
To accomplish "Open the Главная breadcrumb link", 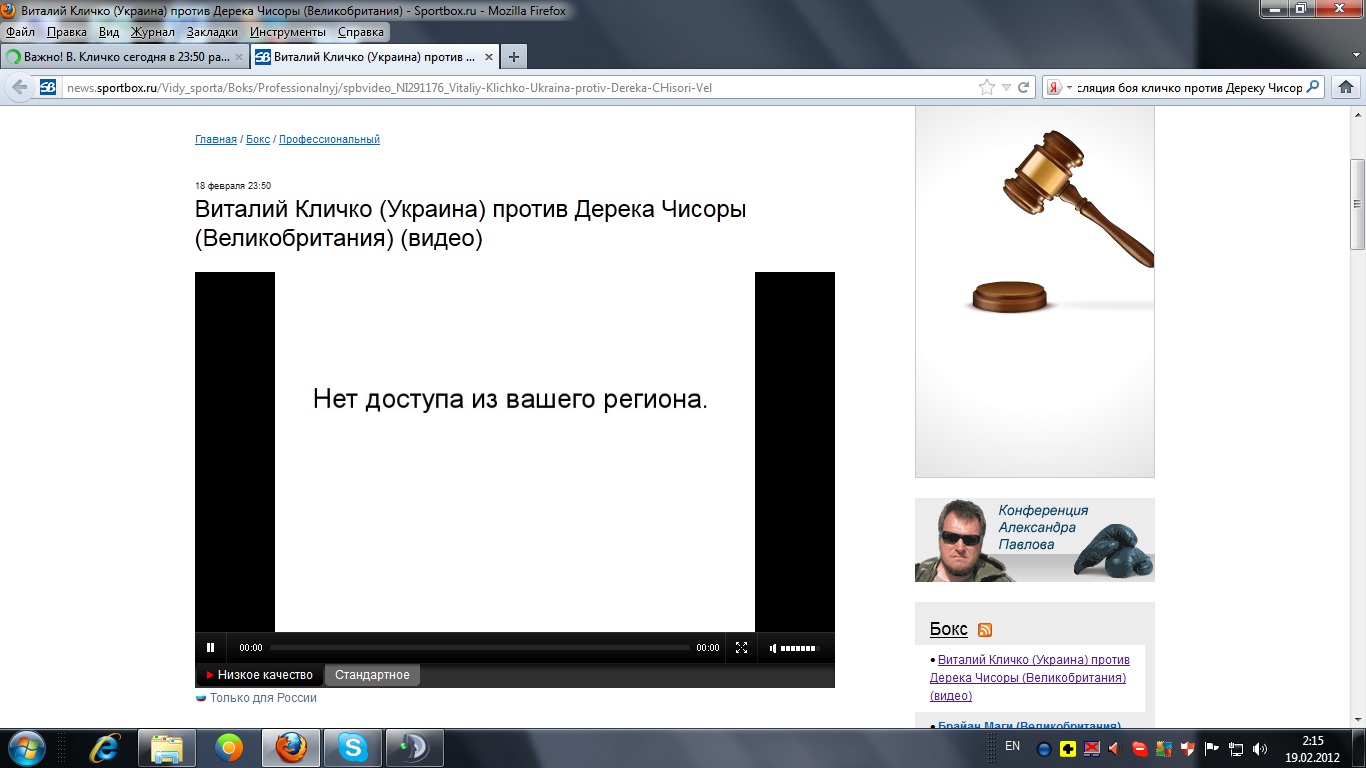I will (x=215, y=140).
